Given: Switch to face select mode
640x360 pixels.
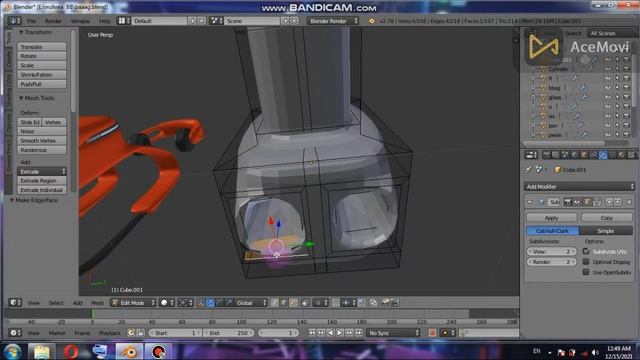Looking at the screenshot, I should (x=293, y=302).
